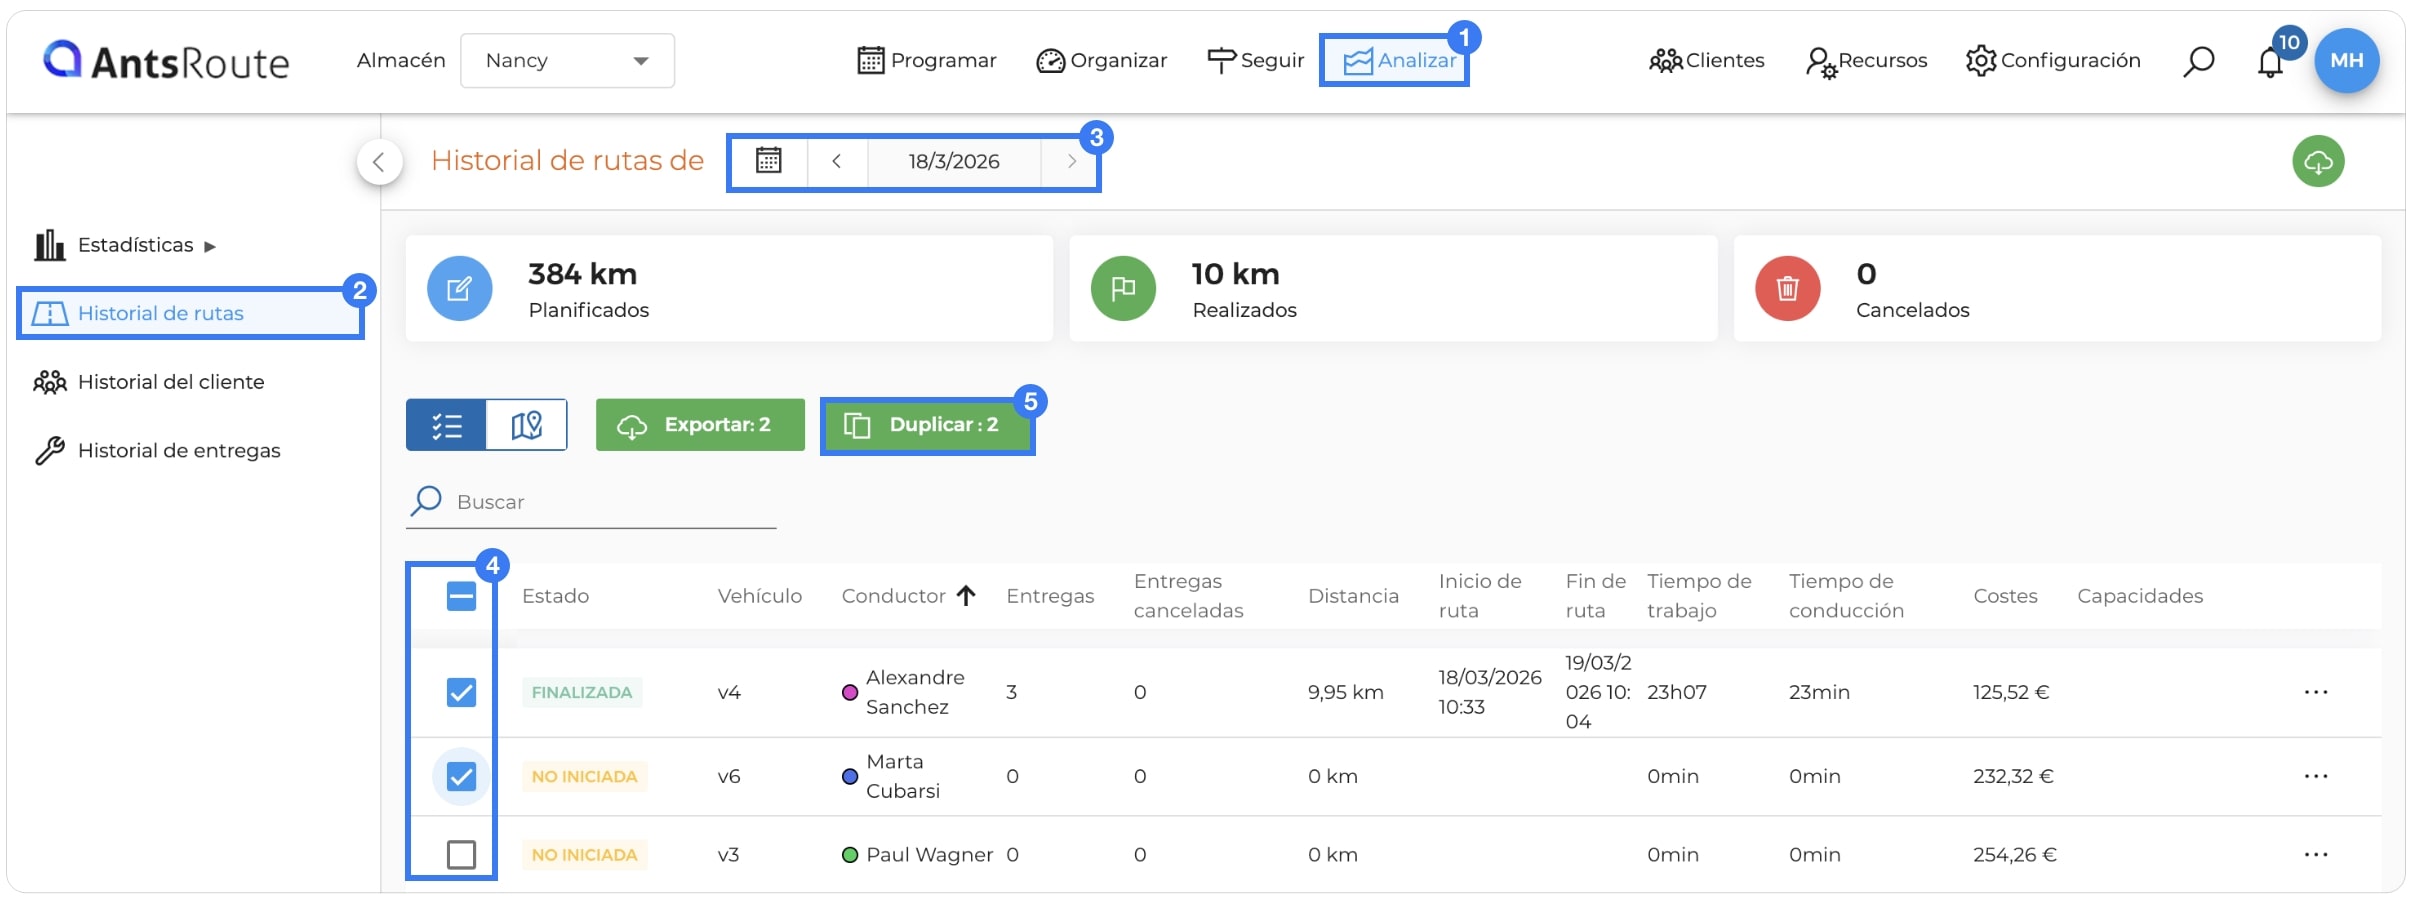The image size is (2410, 900).
Task: Click the magnifier search icon in header
Action: [x=2198, y=62]
